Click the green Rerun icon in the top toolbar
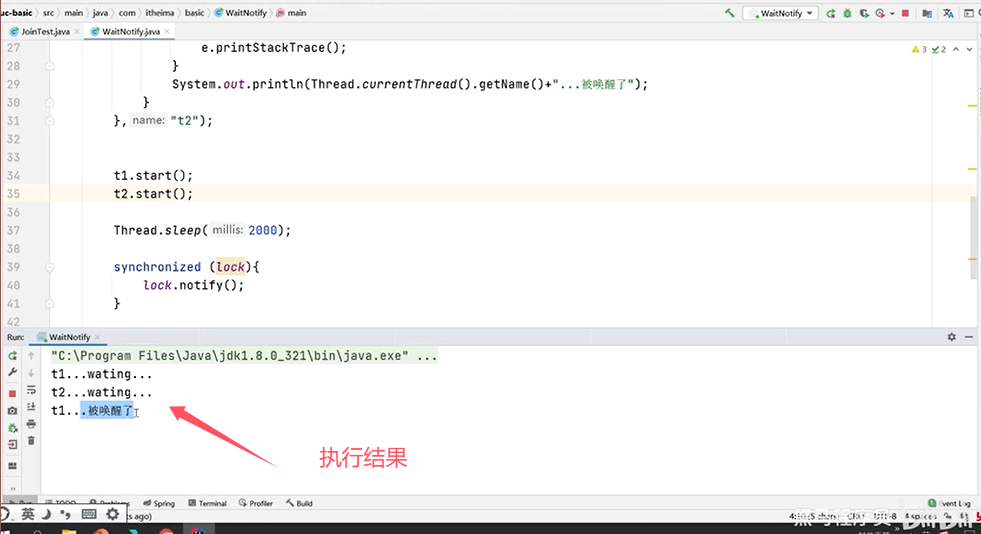The image size is (981, 534). [830, 13]
